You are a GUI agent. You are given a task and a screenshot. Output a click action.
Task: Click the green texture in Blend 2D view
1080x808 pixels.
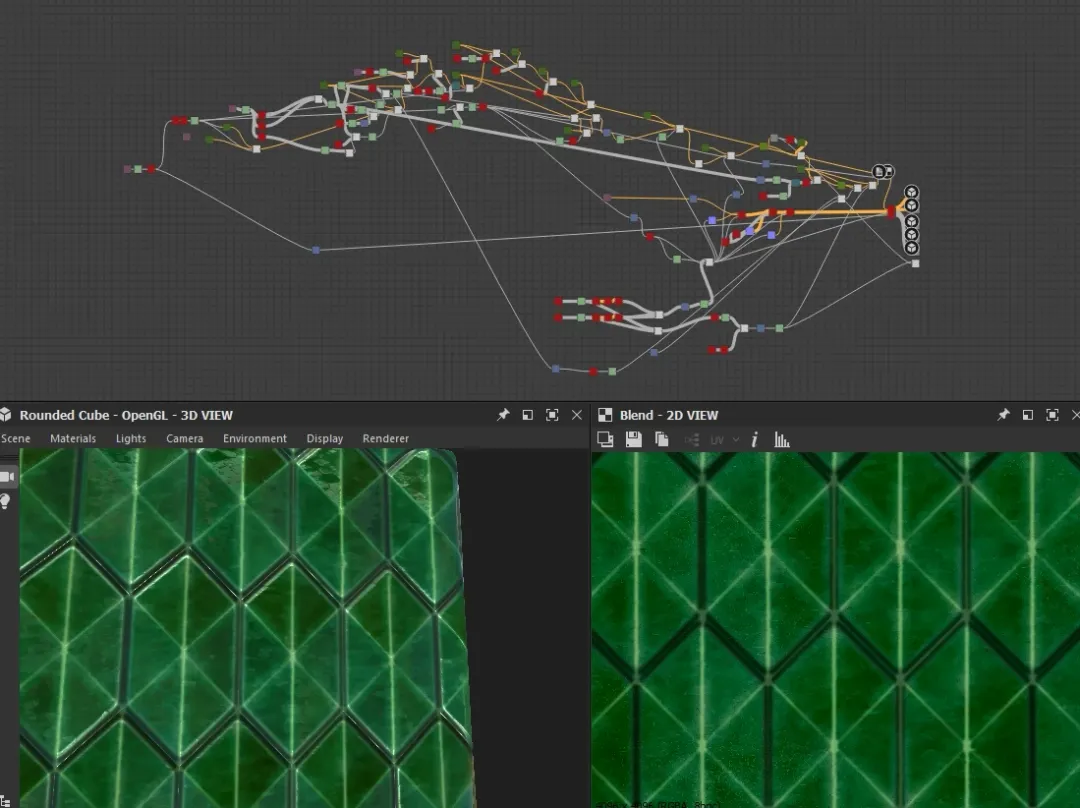coord(835,630)
